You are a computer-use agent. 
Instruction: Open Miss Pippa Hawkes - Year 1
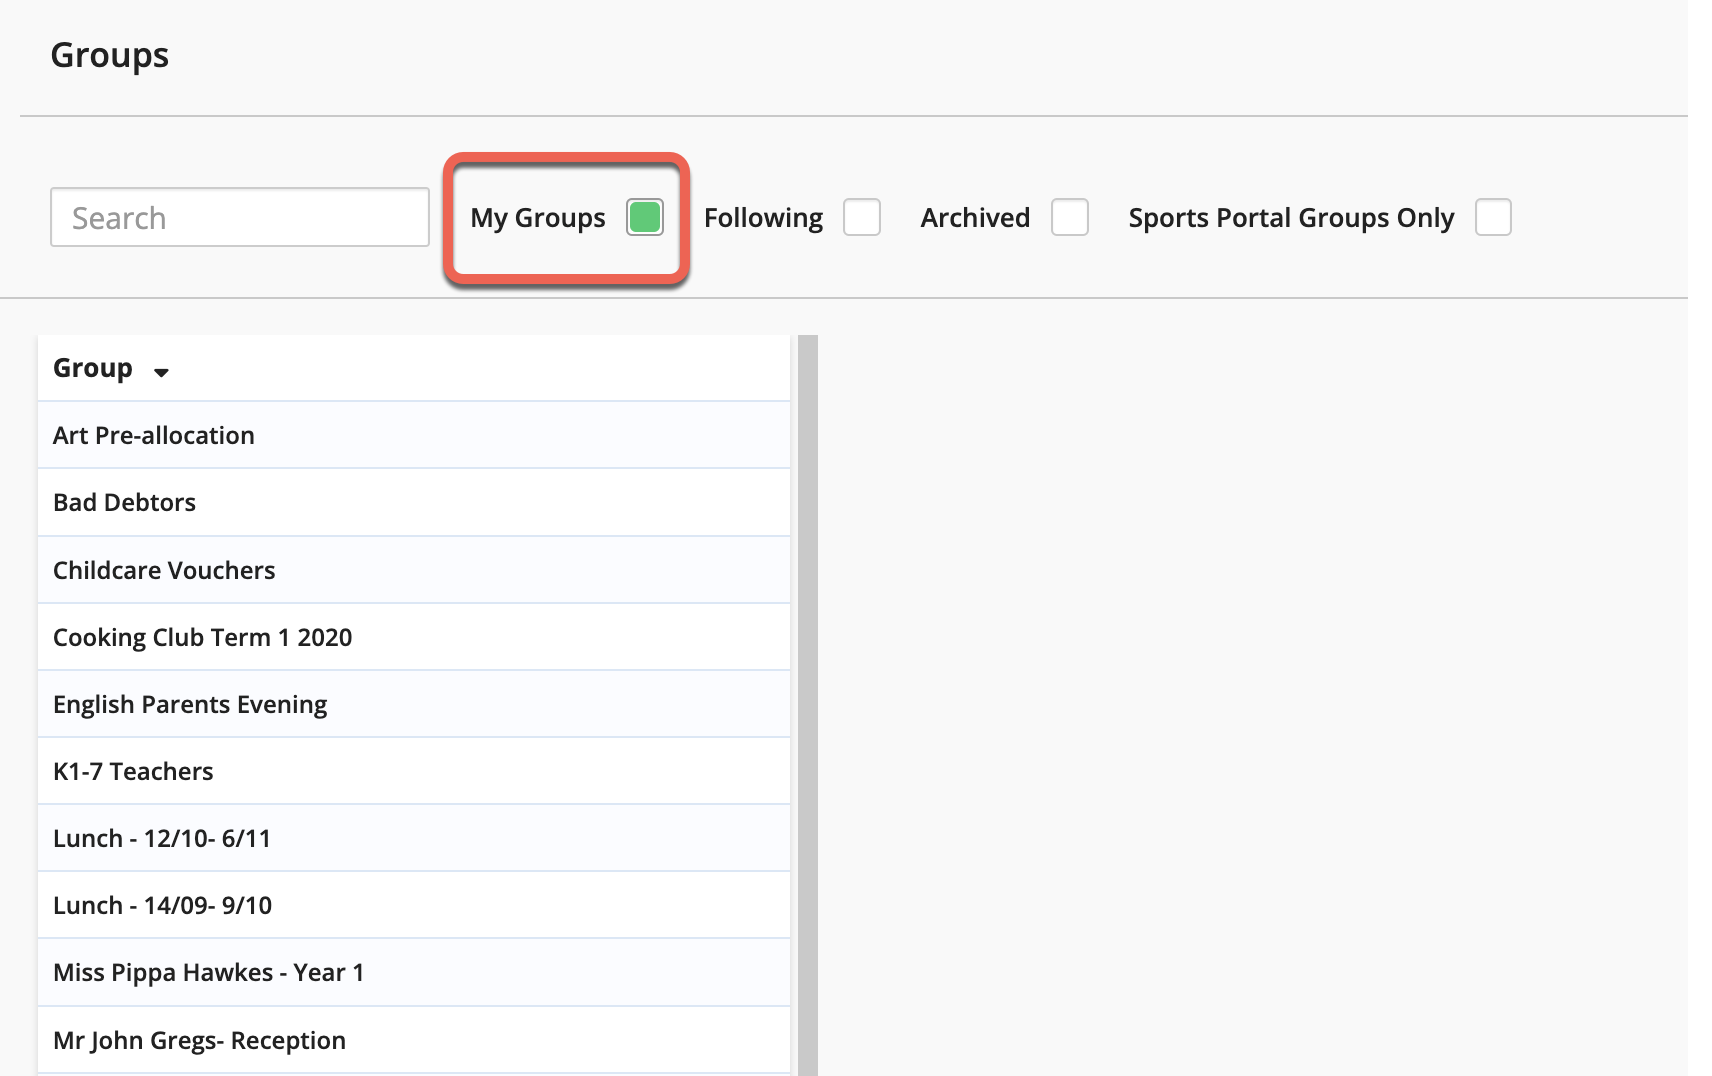[414, 972]
